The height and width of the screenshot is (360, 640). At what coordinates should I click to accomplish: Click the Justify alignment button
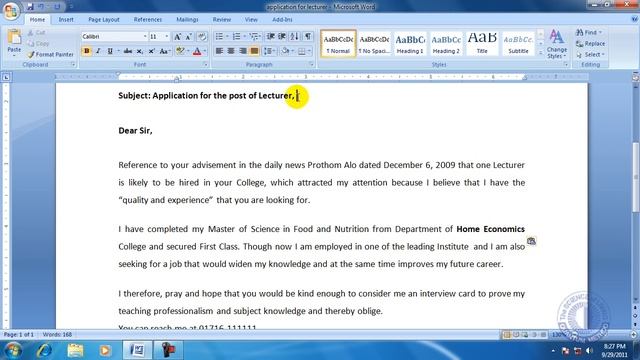point(254,51)
